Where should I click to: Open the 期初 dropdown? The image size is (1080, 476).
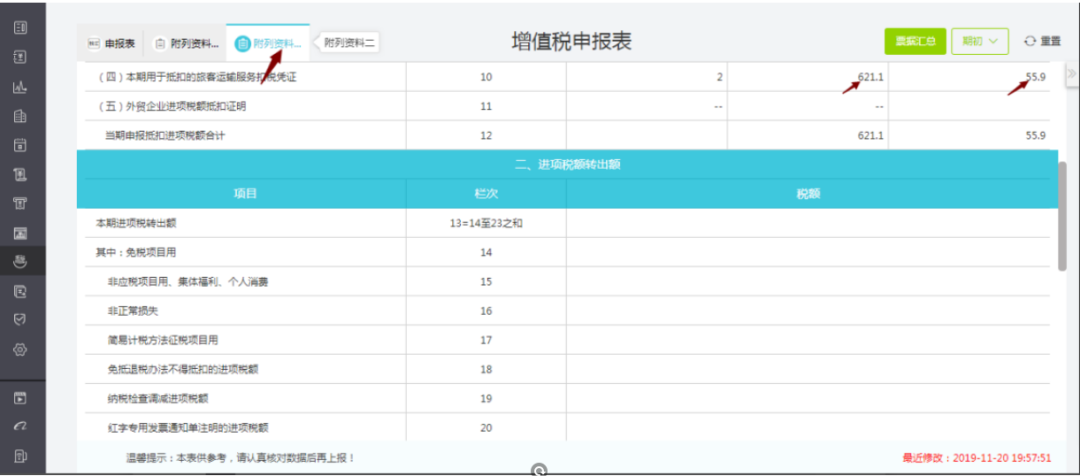979,41
